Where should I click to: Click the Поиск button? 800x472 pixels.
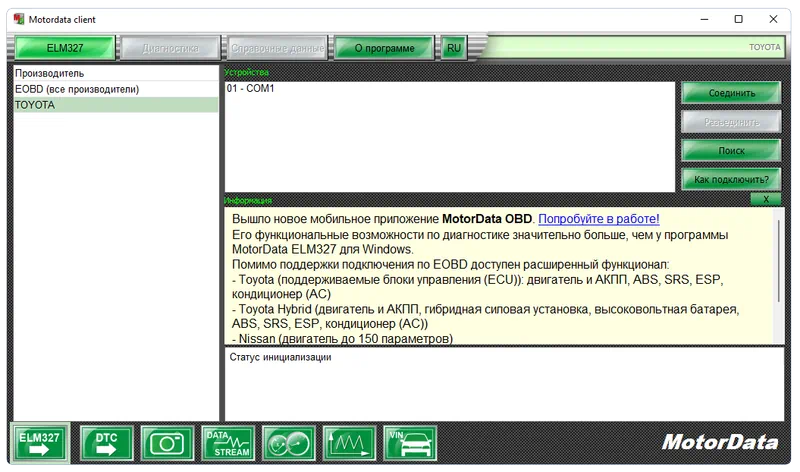pos(731,151)
